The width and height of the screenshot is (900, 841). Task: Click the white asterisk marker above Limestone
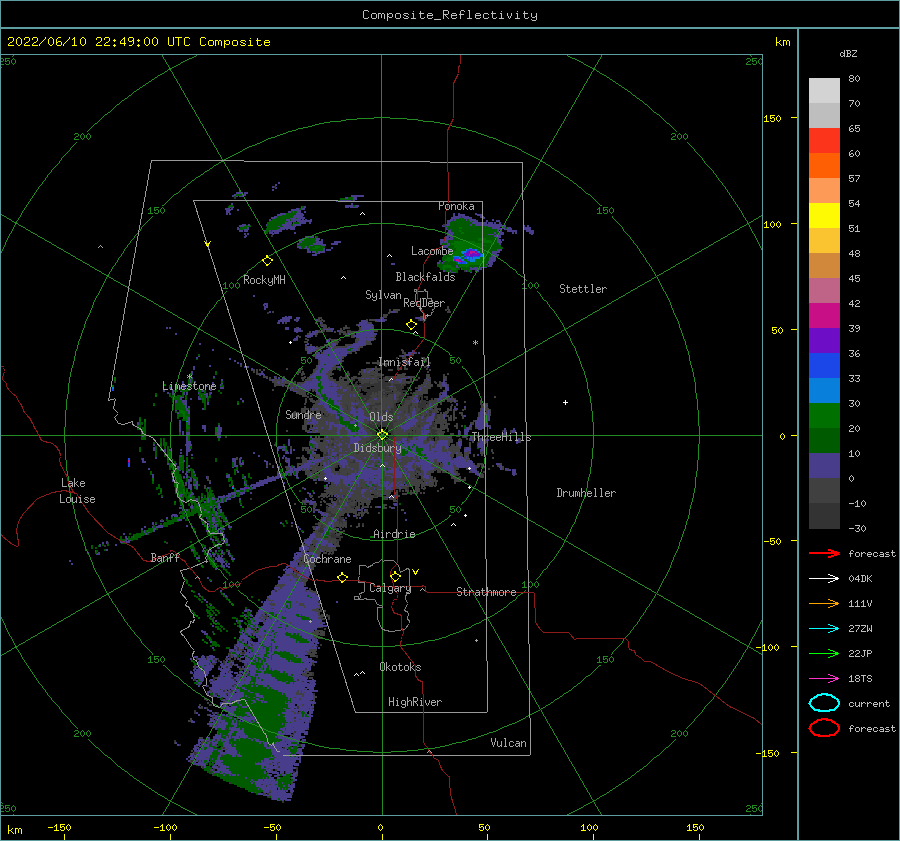pos(189,377)
